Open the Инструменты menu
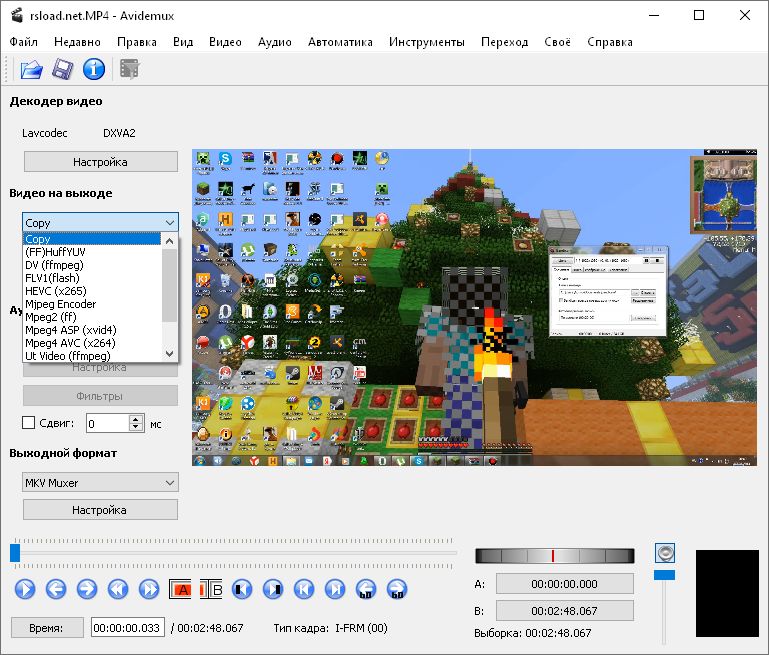 click(x=427, y=42)
